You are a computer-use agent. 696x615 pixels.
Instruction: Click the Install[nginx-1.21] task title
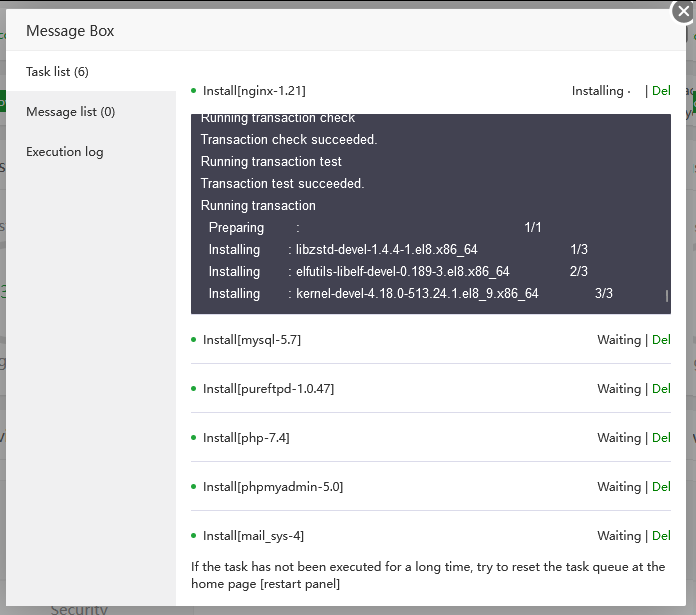click(x=254, y=91)
